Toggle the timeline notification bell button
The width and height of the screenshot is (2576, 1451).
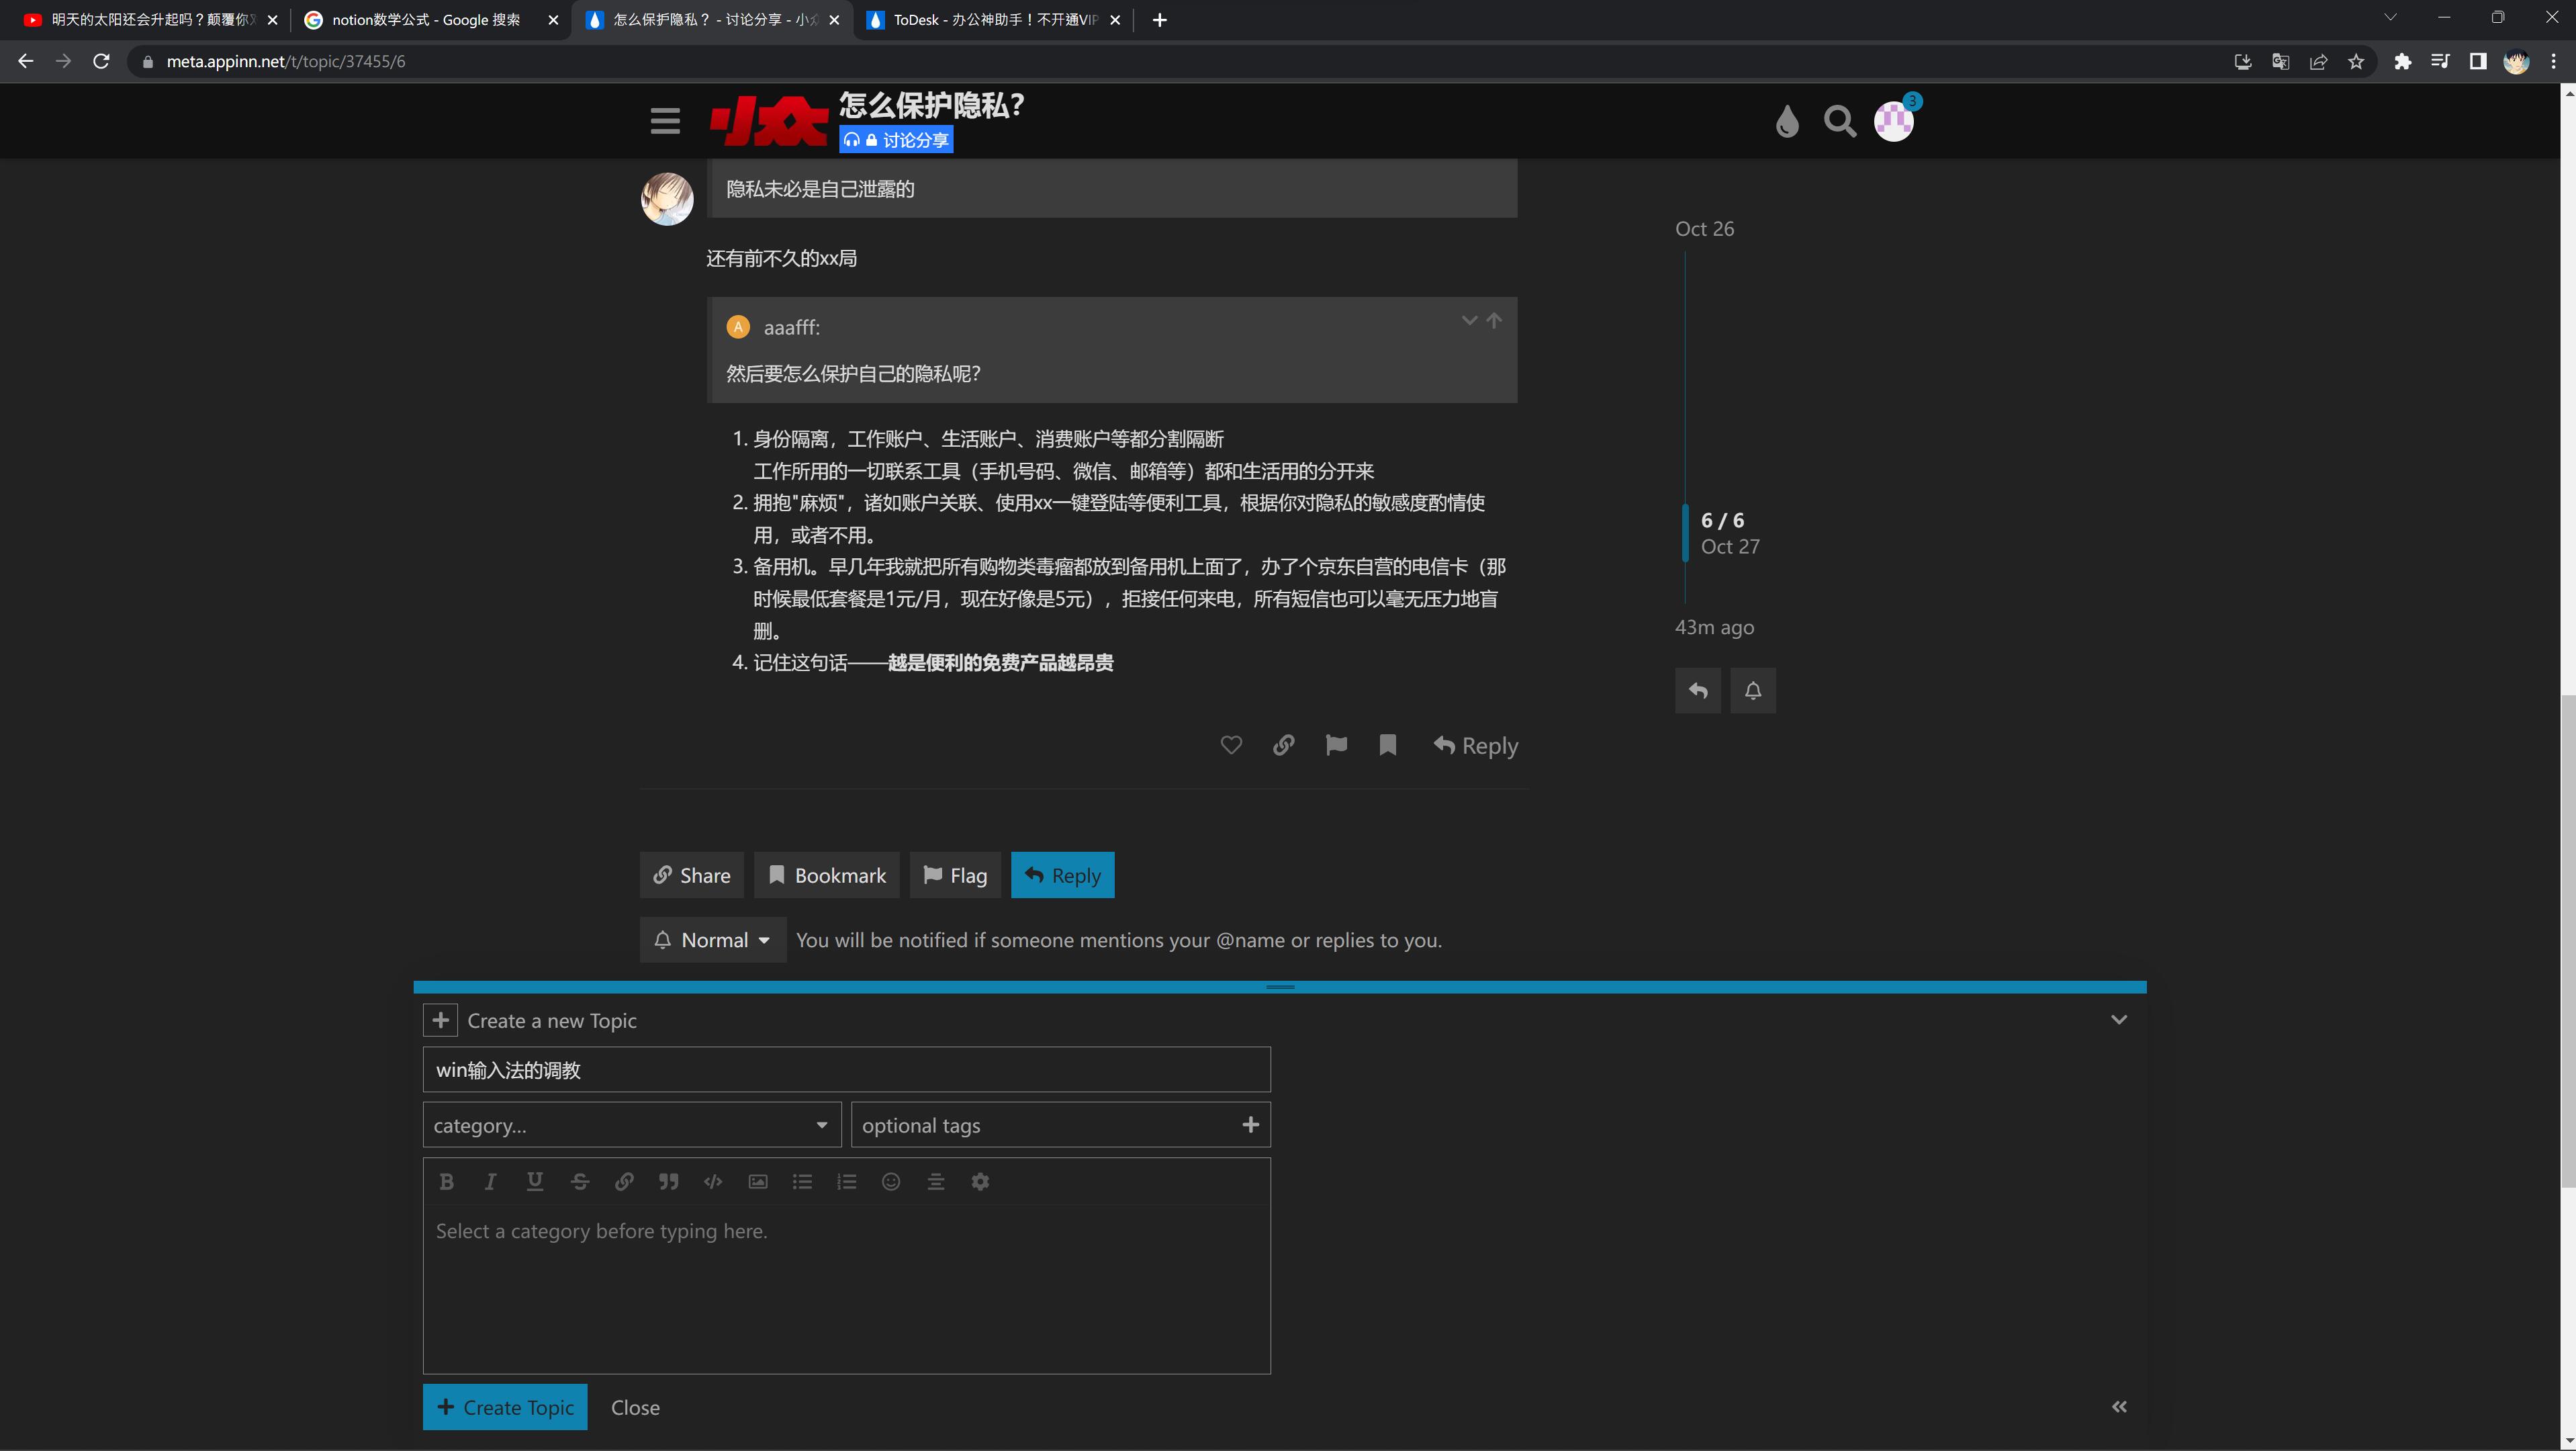(x=1752, y=690)
